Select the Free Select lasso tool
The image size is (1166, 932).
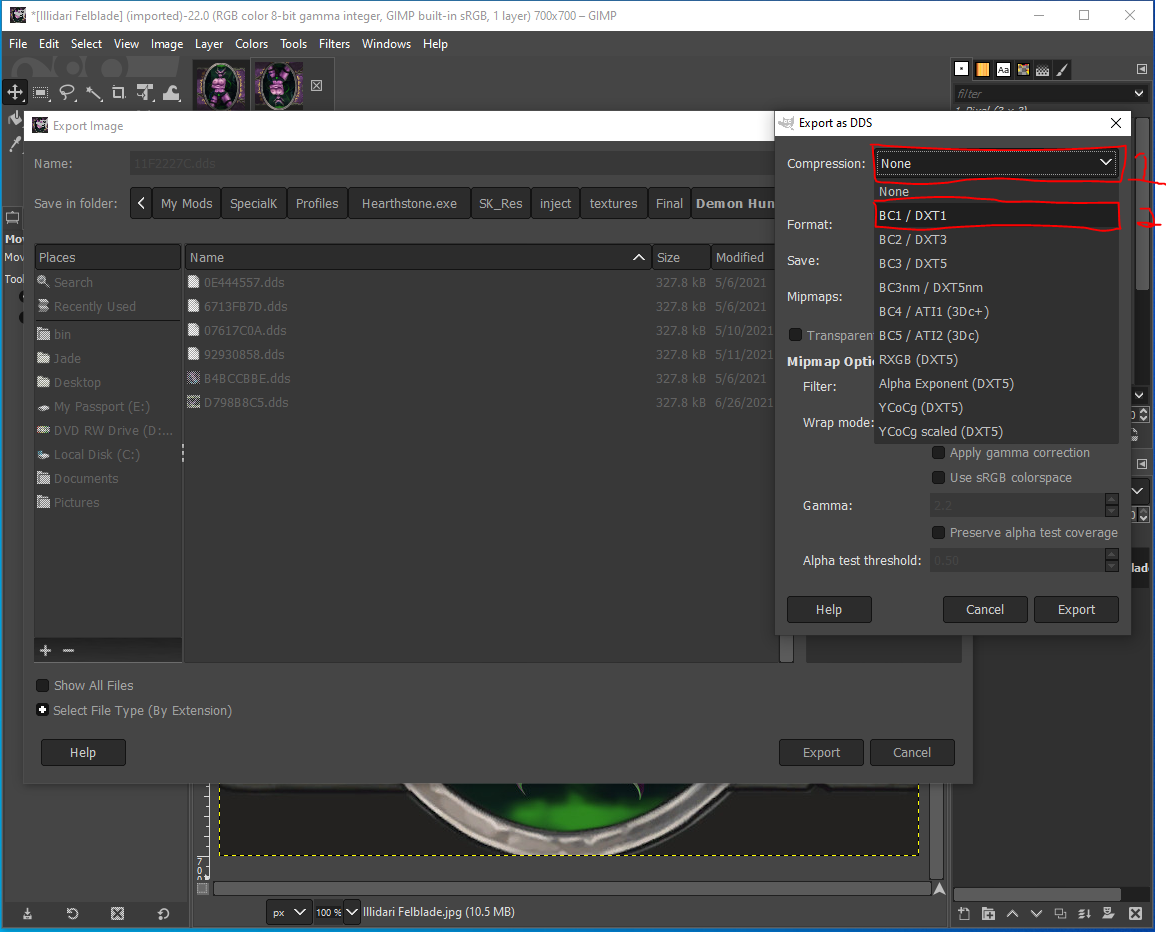point(67,92)
